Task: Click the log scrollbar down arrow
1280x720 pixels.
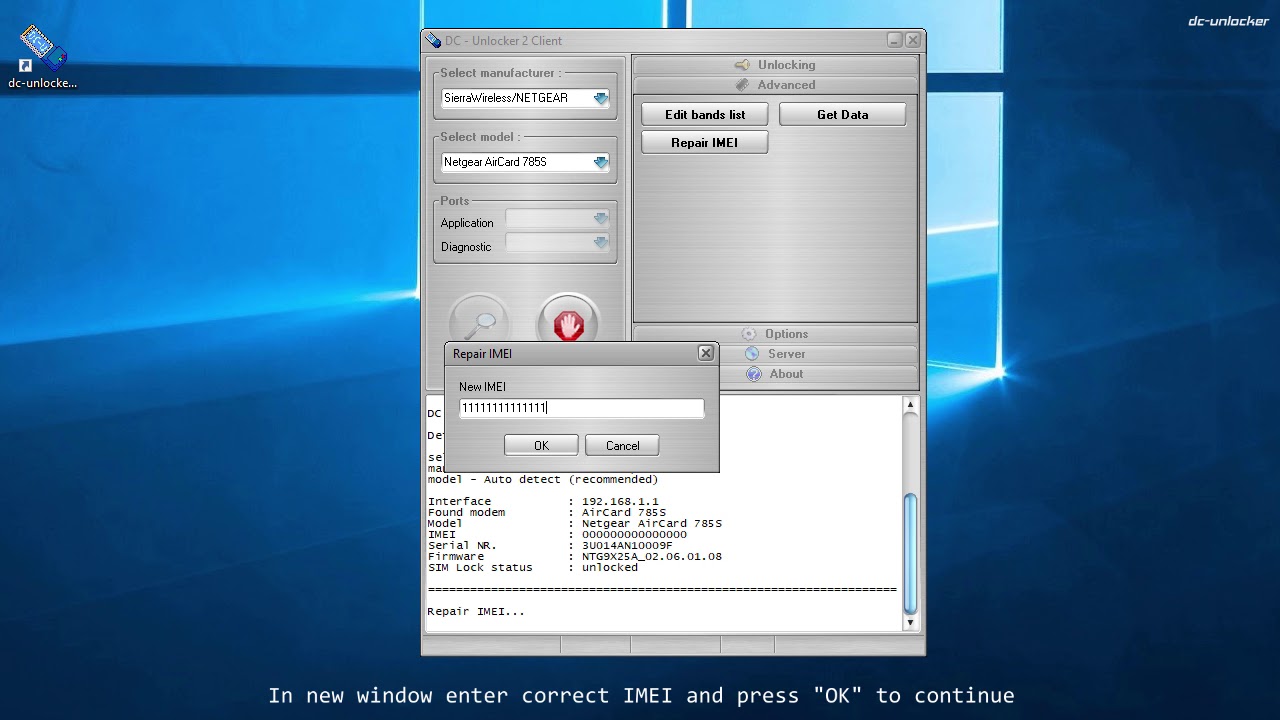Action: [x=910, y=622]
